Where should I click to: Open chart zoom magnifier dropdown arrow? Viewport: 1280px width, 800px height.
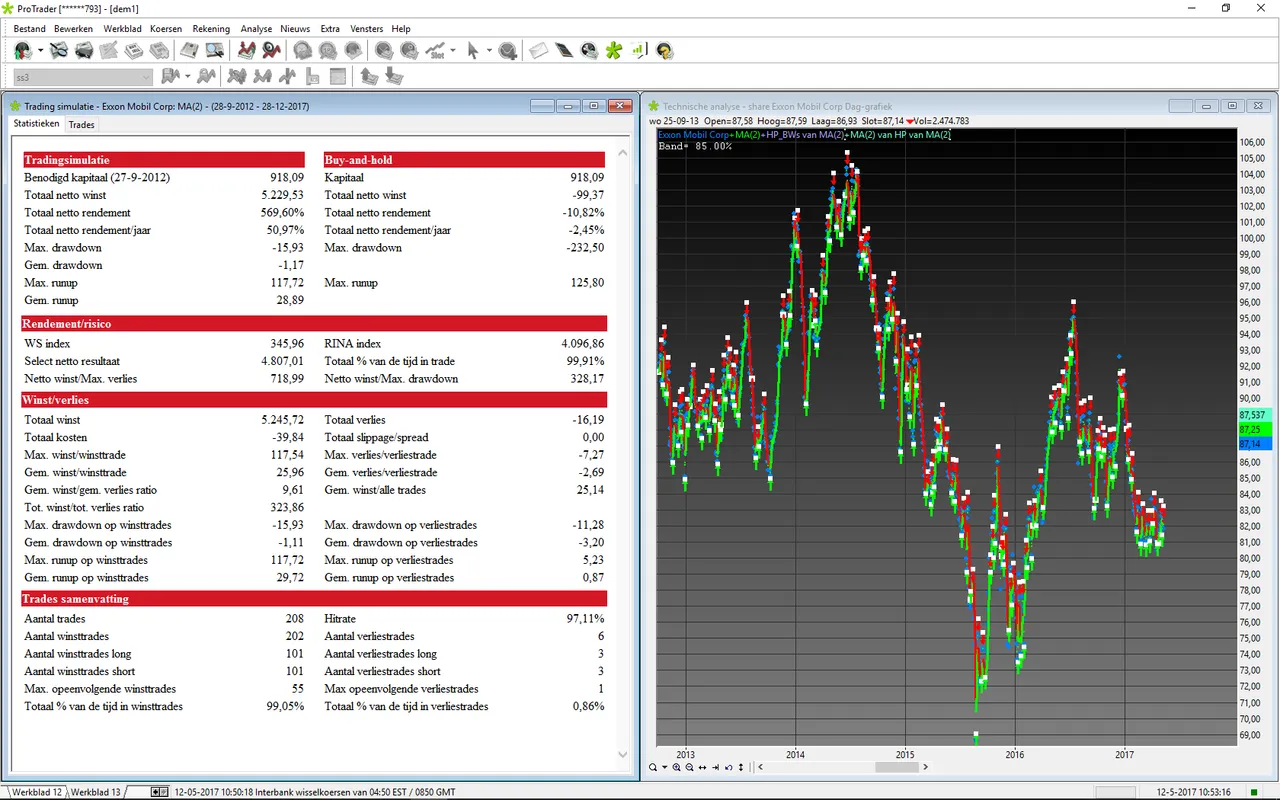pos(664,767)
